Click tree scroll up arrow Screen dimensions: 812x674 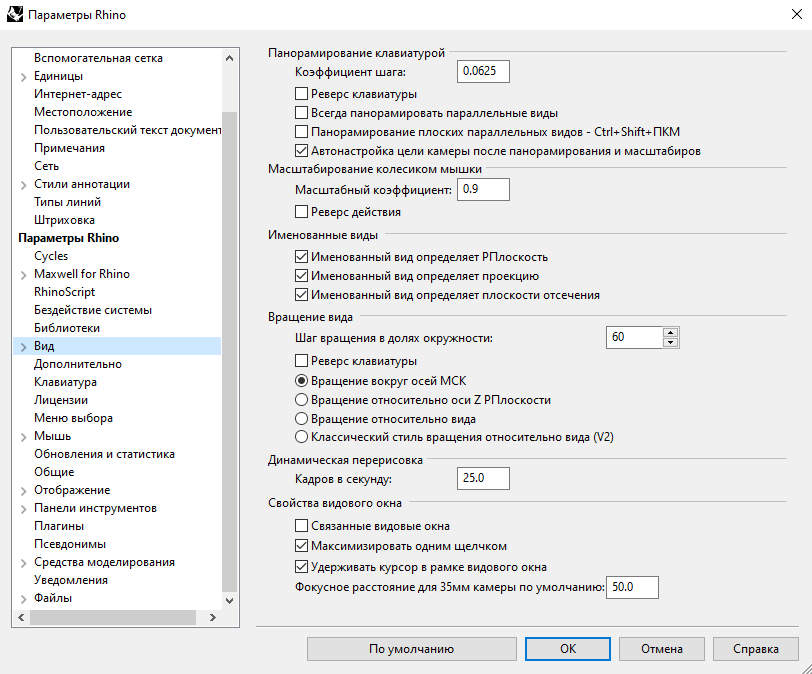tap(229, 58)
